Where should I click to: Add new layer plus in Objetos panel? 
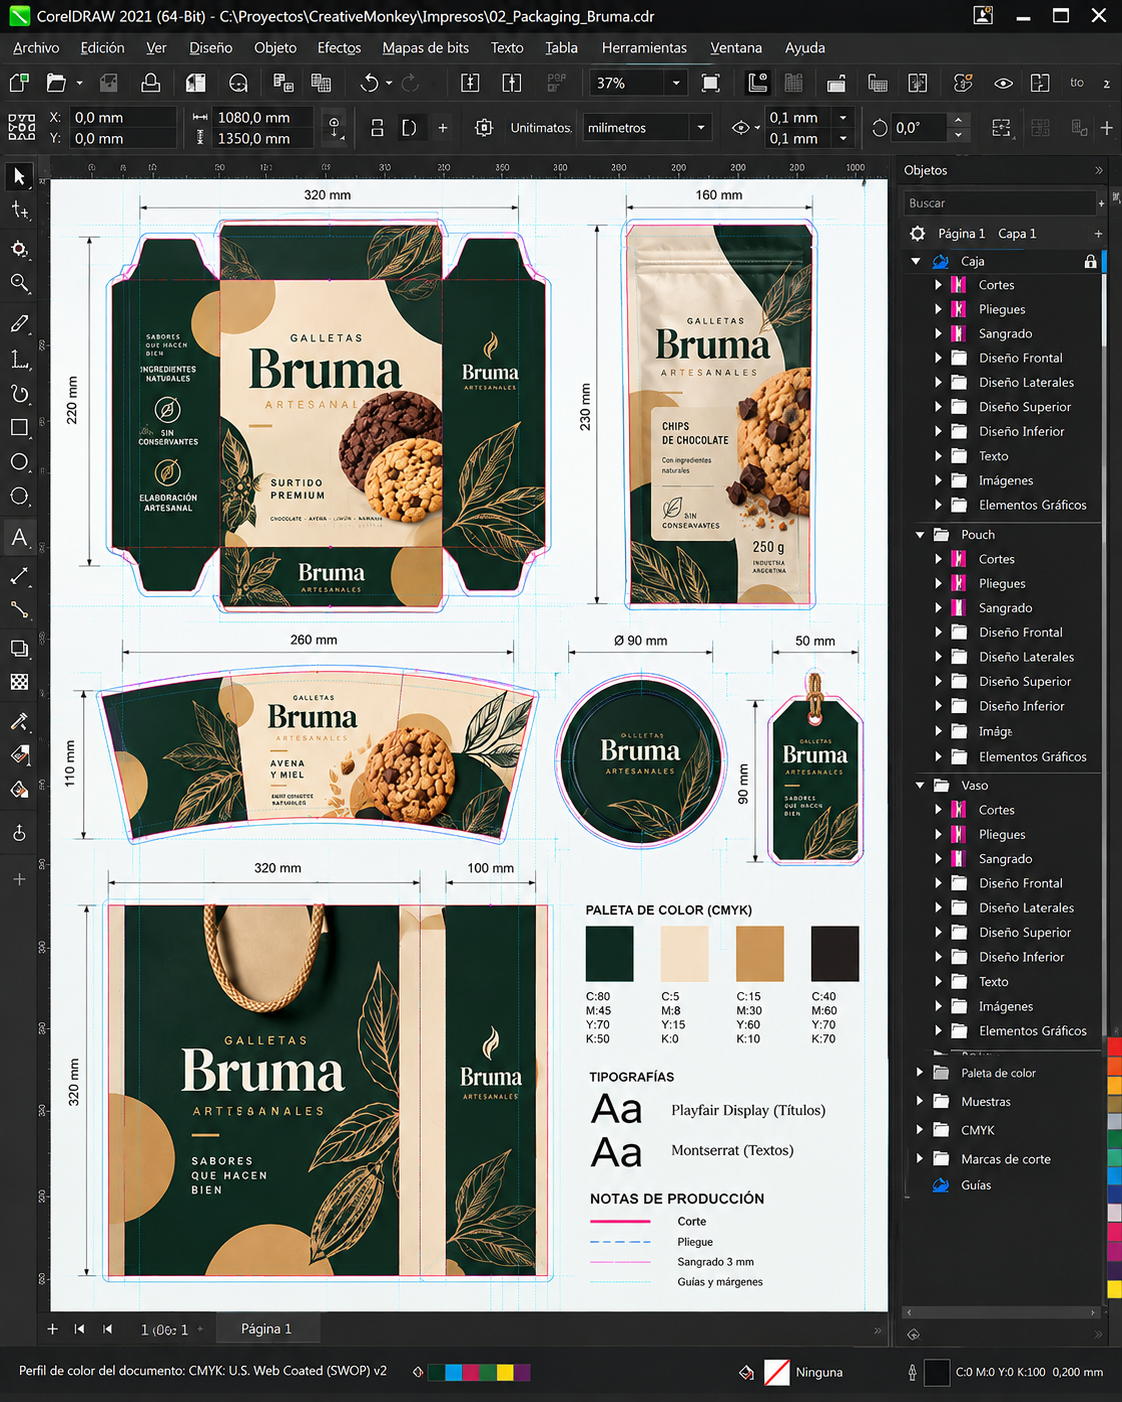point(1098,234)
